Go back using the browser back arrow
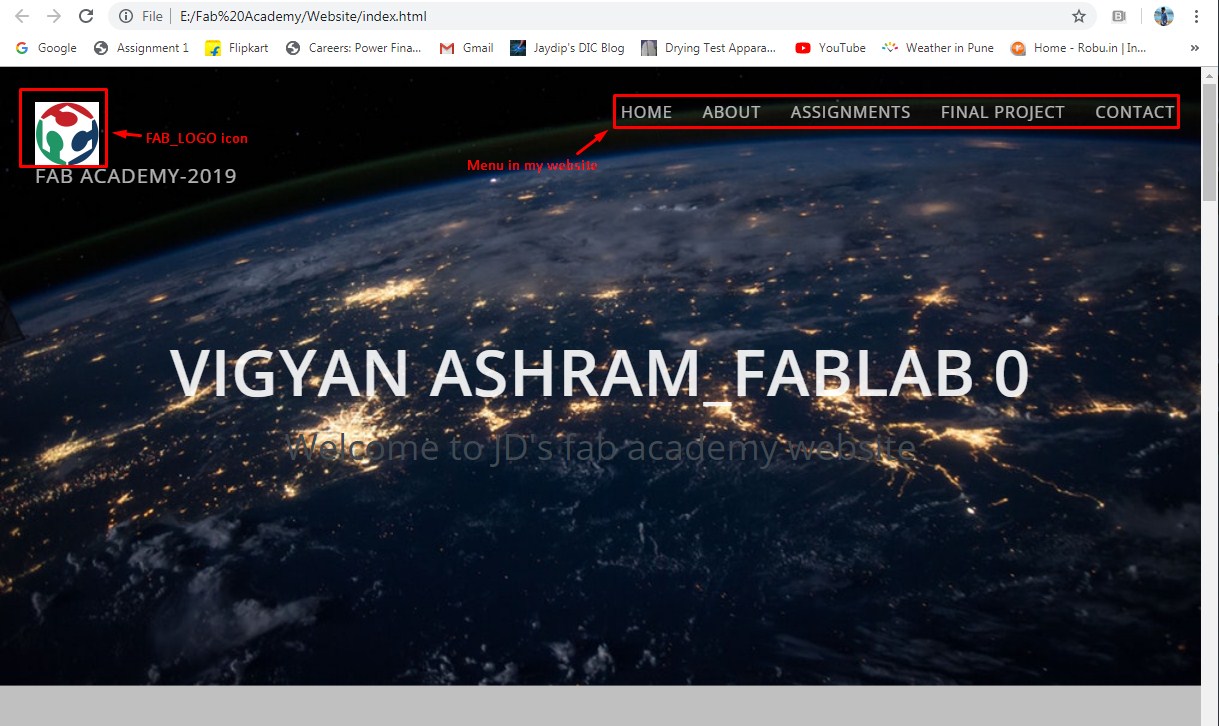Image resolution: width=1219 pixels, height=726 pixels. pos(22,16)
